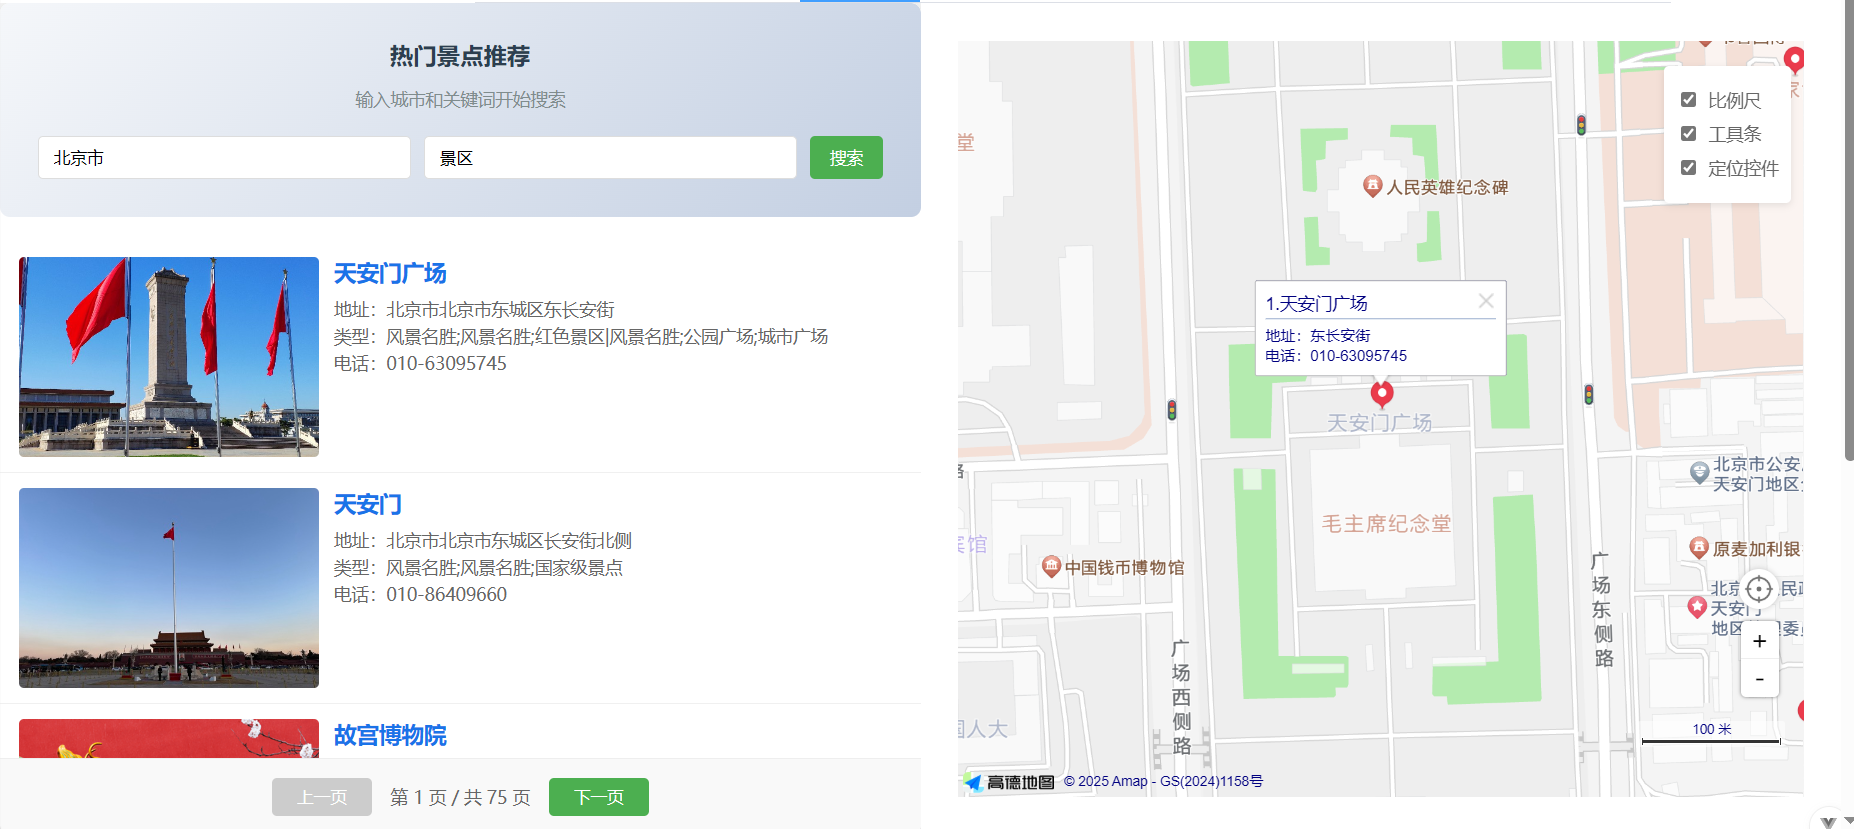The height and width of the screenshot is (829, 1854).
Task: Click the page indicator 第 1 页 / 共 75 页
Action: pyautogui.click(x=460, y=797)
